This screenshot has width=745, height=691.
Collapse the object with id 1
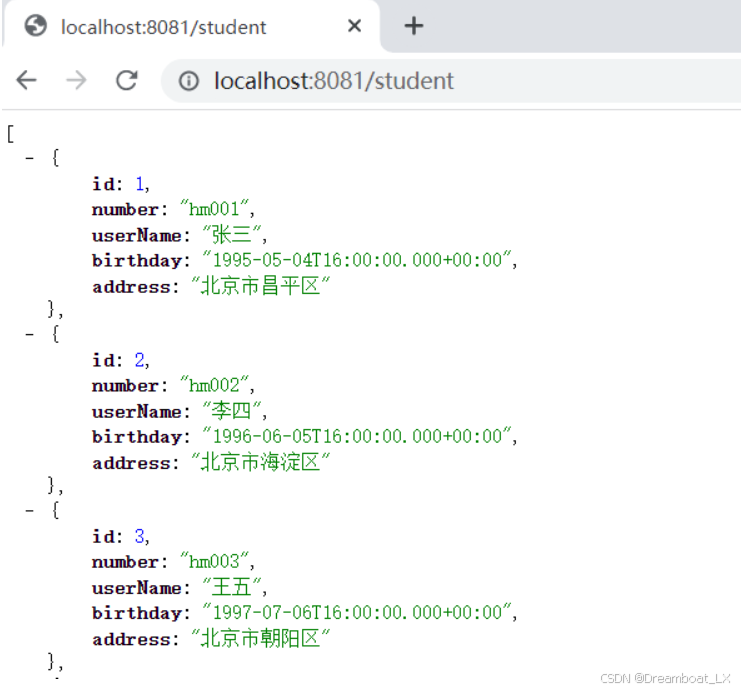[x=29, y=158]
